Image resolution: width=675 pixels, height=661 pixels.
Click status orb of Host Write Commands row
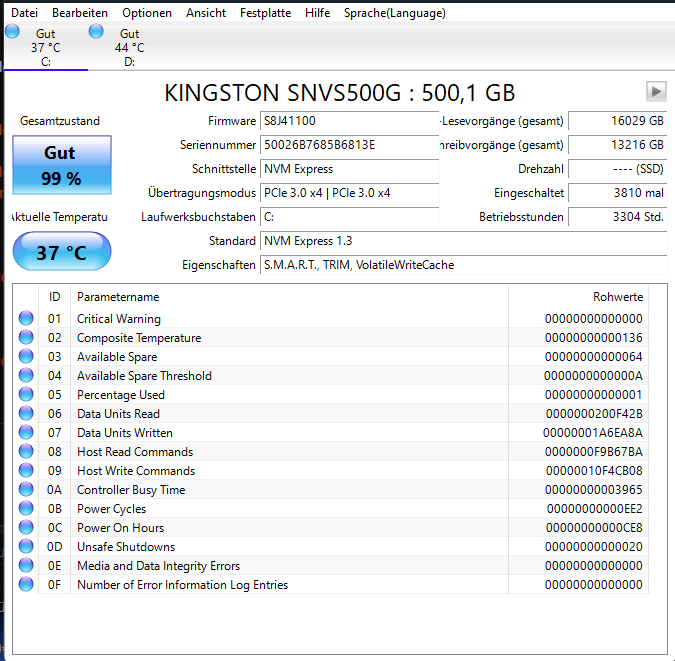(x=26, y=470)
